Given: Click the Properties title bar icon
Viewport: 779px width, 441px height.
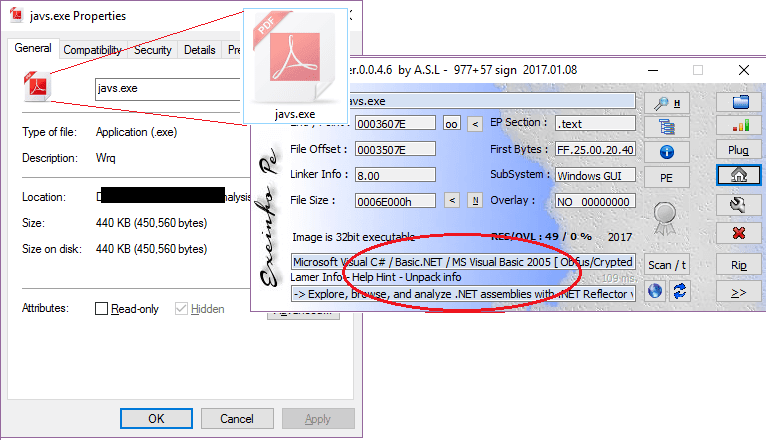Looking at the screenshot, I should tap(16, 15).
